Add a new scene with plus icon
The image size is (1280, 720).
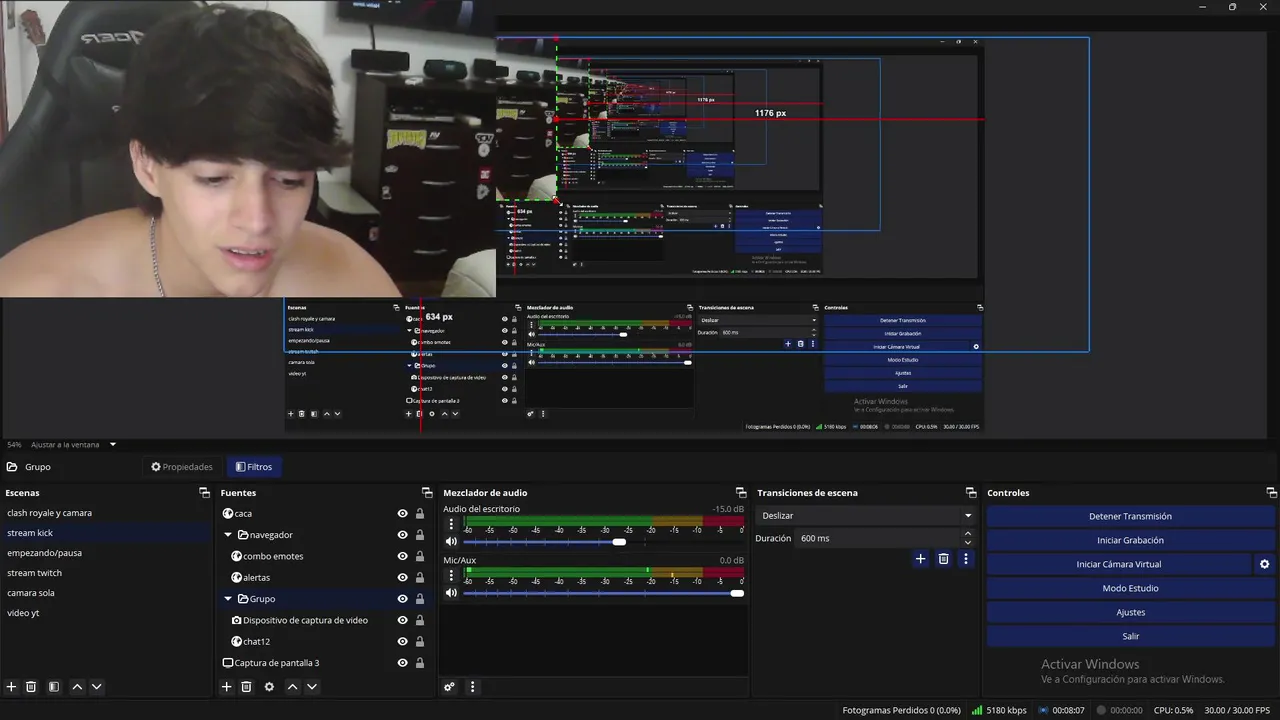(12, 687)
